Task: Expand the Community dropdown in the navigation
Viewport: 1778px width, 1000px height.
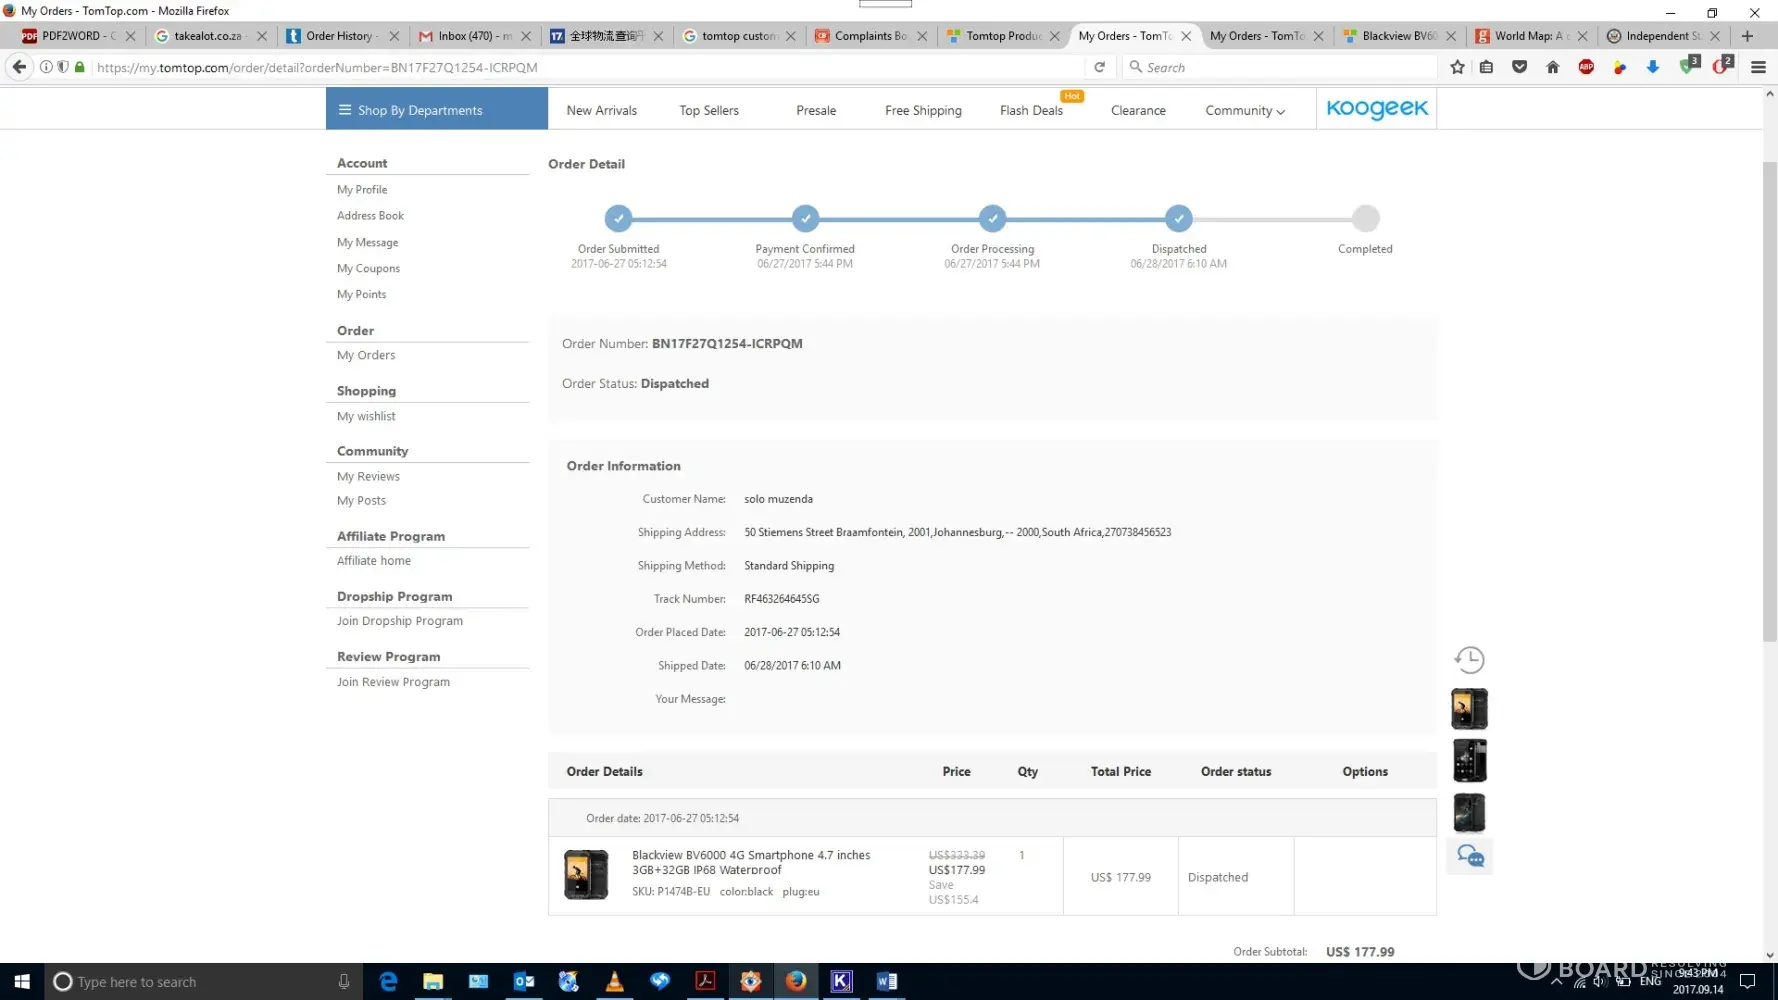Action: point(1244,110)
